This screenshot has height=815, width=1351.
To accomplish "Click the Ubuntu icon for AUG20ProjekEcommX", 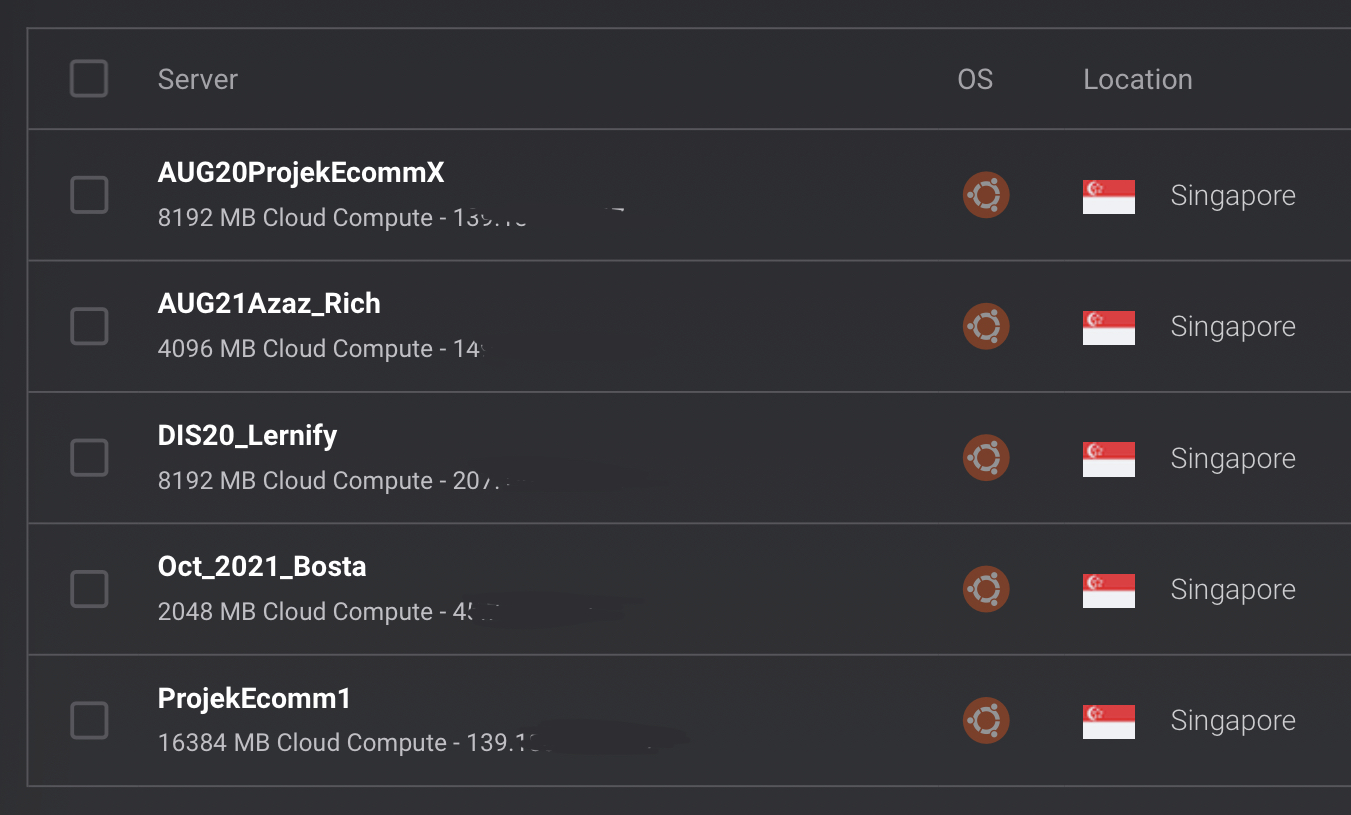I will [x=986, y=195].
